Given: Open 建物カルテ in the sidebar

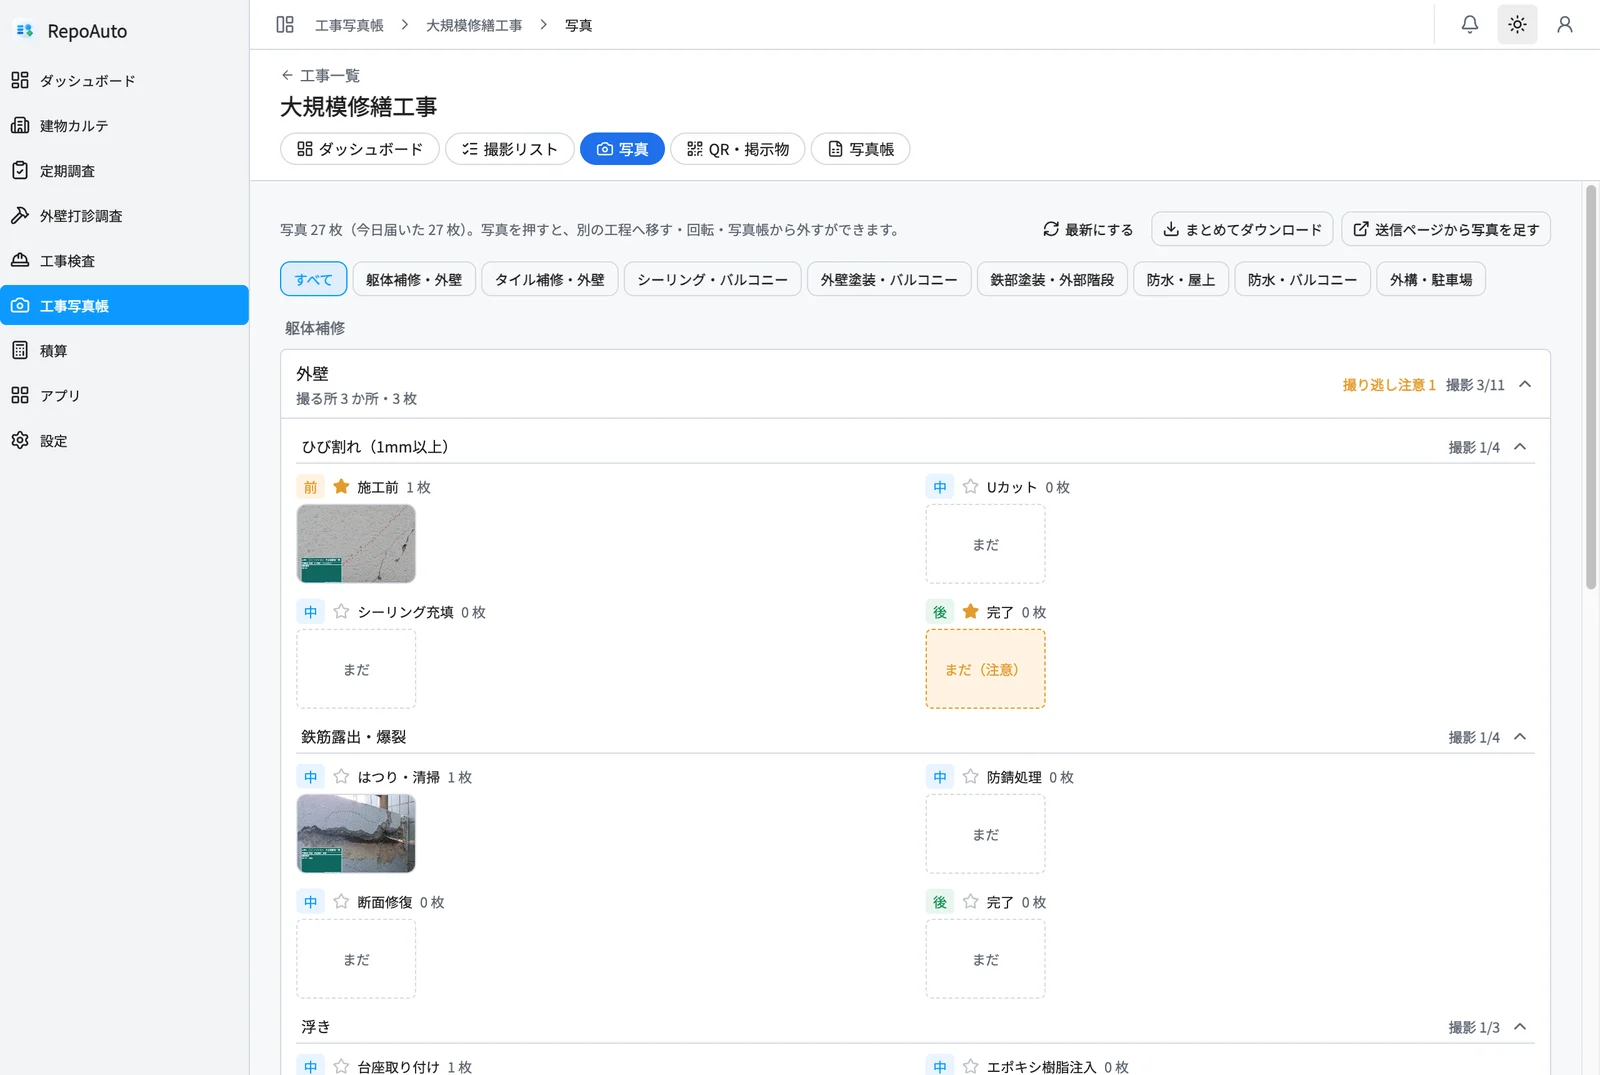Looking at the screenshot, I should coord(124,125).
